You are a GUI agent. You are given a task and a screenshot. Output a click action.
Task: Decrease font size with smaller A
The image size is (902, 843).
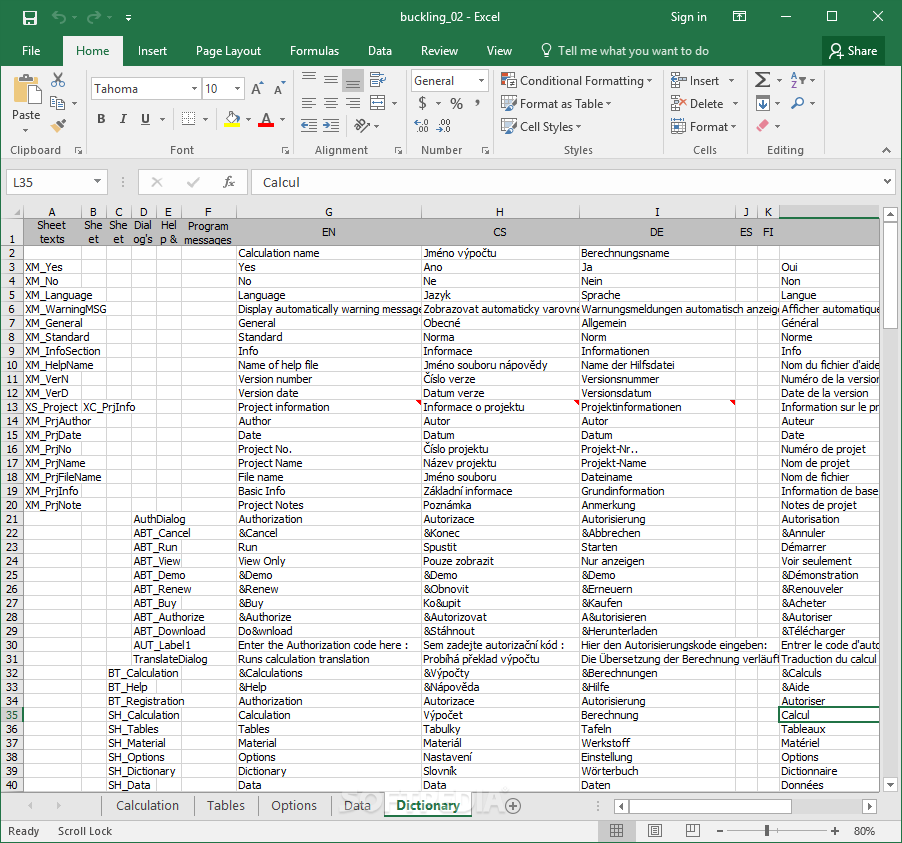tap(279, 89)
